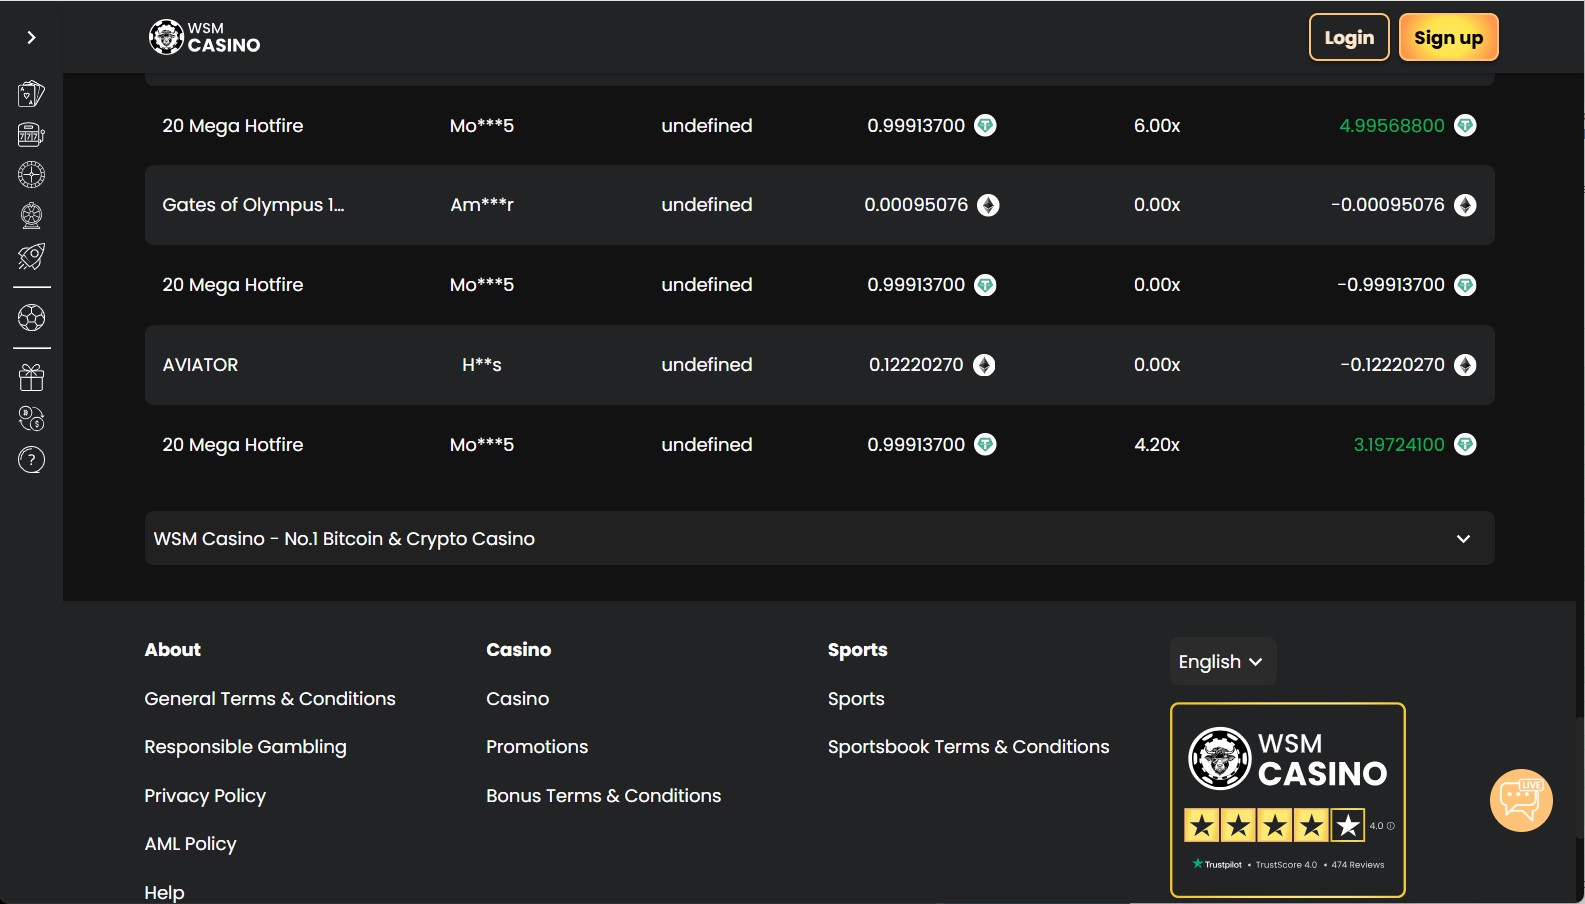Screen dimensions: 1585x904
Task: Open the English language dropdown
Action: [1222, 661]
